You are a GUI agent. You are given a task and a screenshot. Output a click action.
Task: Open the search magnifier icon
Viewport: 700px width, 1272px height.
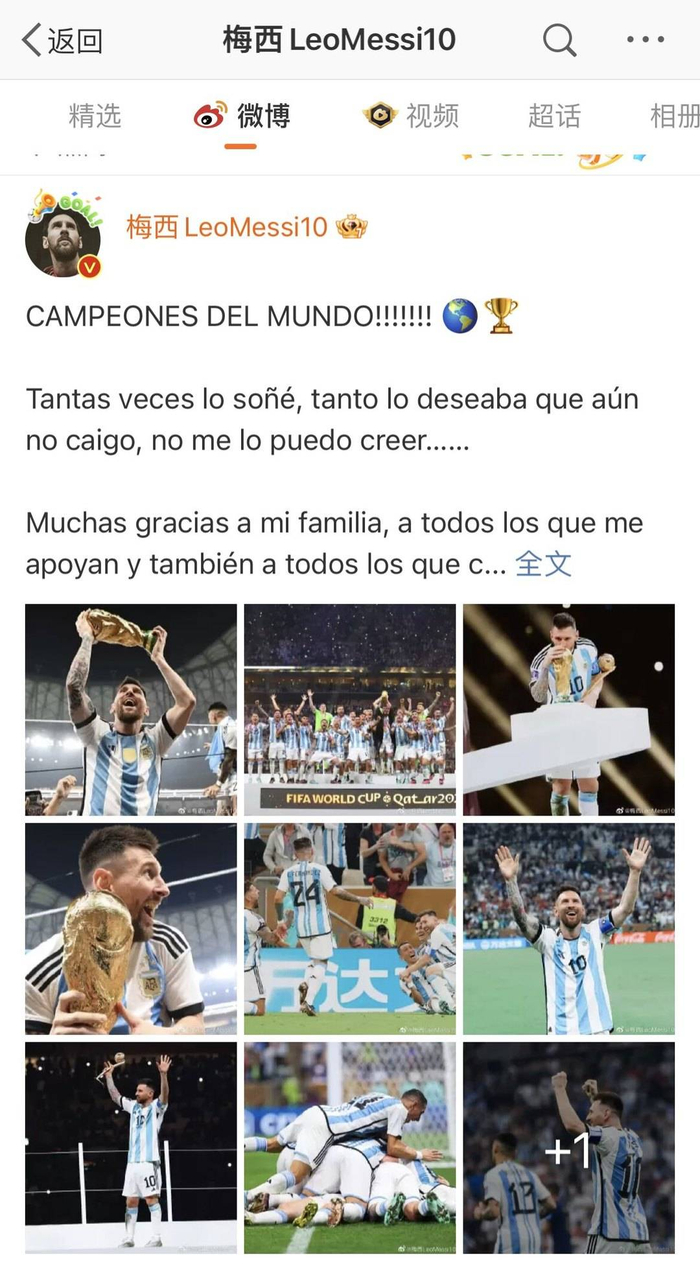point(559,40)
